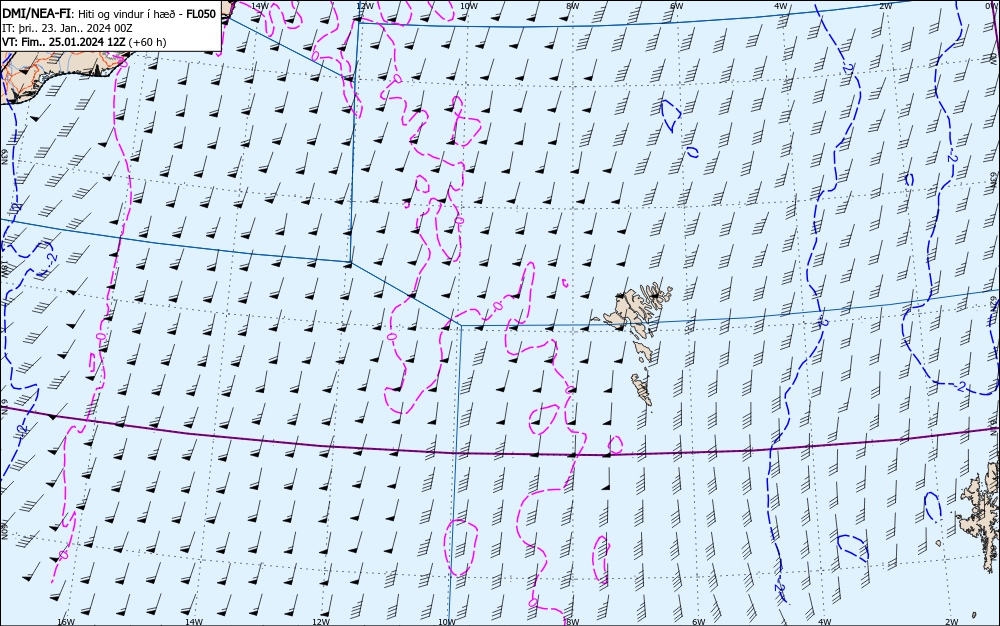
Task: Click the (+60 h) forecast offset text
Action: point(147,42)
